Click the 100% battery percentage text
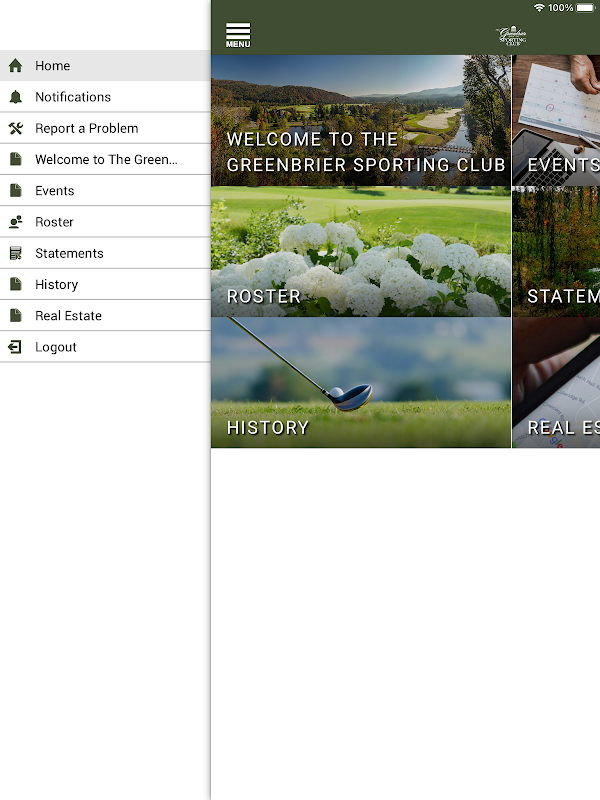Viewport: 600px width, 800px height. click(x=561, y=8)
